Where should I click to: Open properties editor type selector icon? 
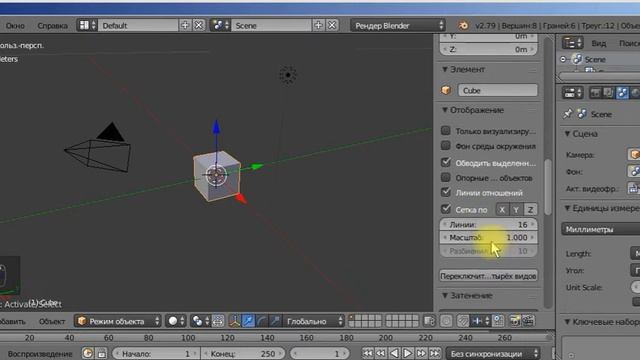[572, 93]
